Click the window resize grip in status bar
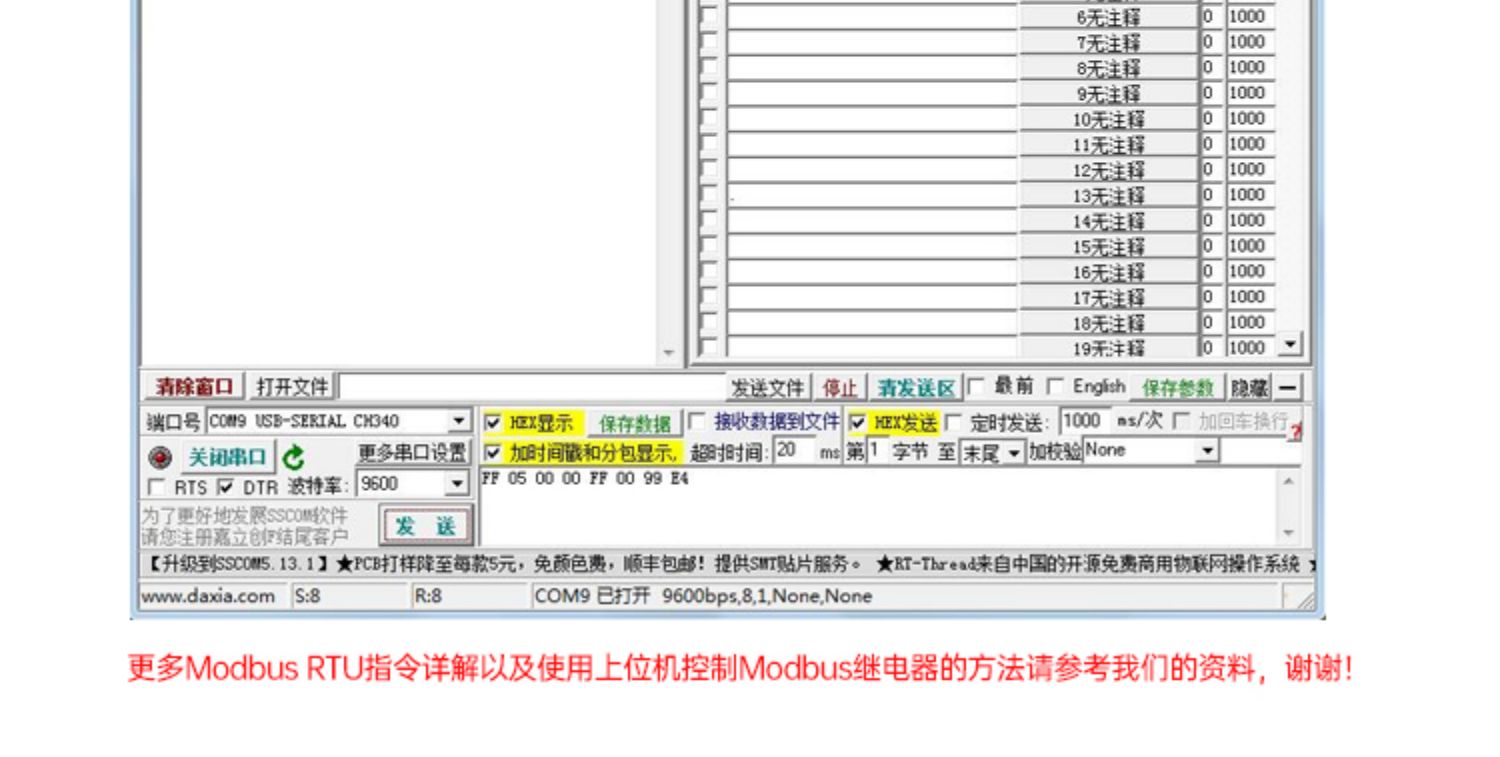The height and width of the screenshot is (757, 1500). pyautogui.click(x=1305, y=598)
